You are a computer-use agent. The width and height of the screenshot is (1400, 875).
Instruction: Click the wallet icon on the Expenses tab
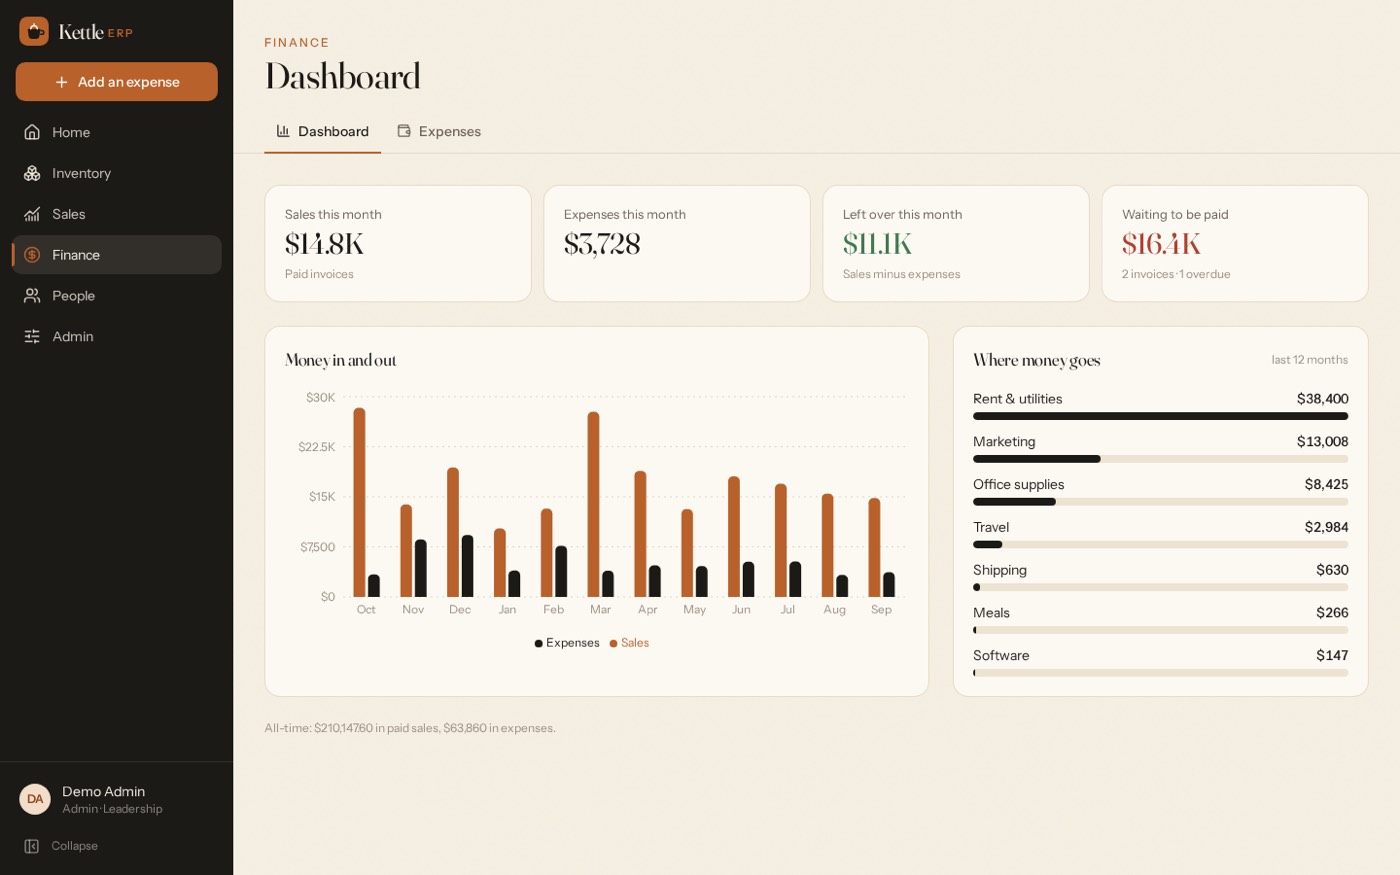(404, 131)
